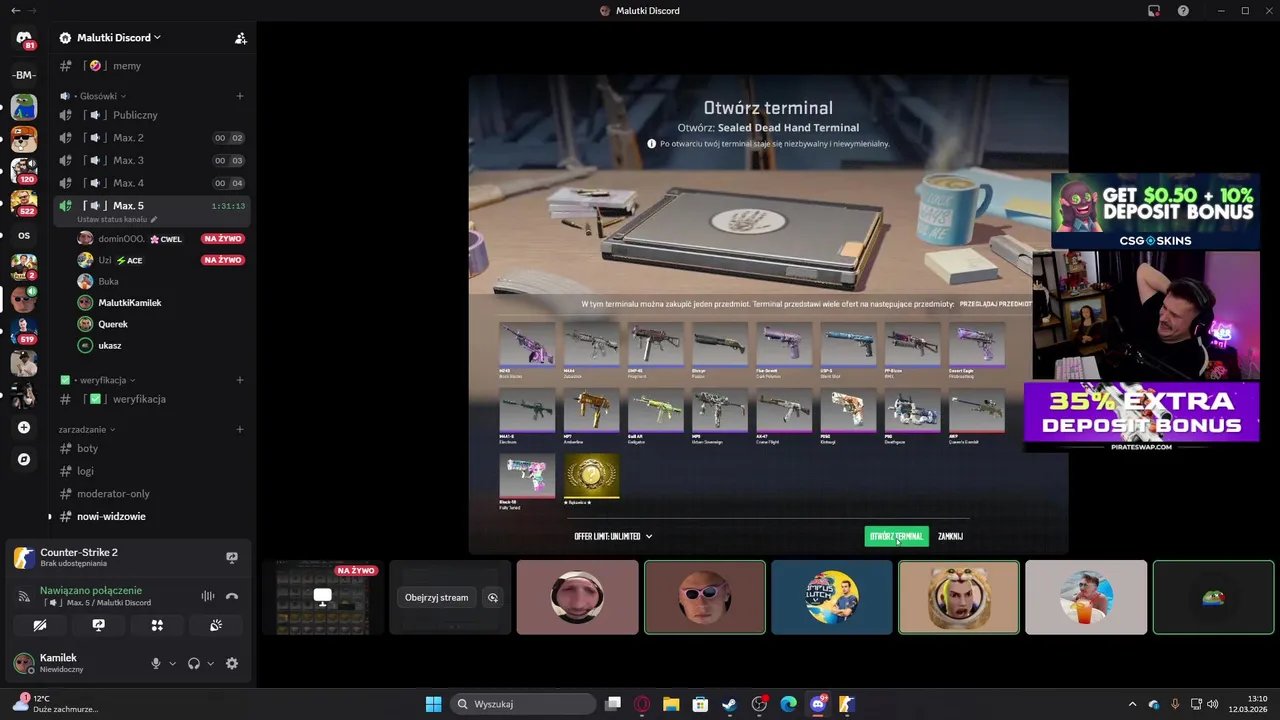Join the Max. 3 voice channel
Viewport: 1280px width, 720px height.
click(150, 160)
